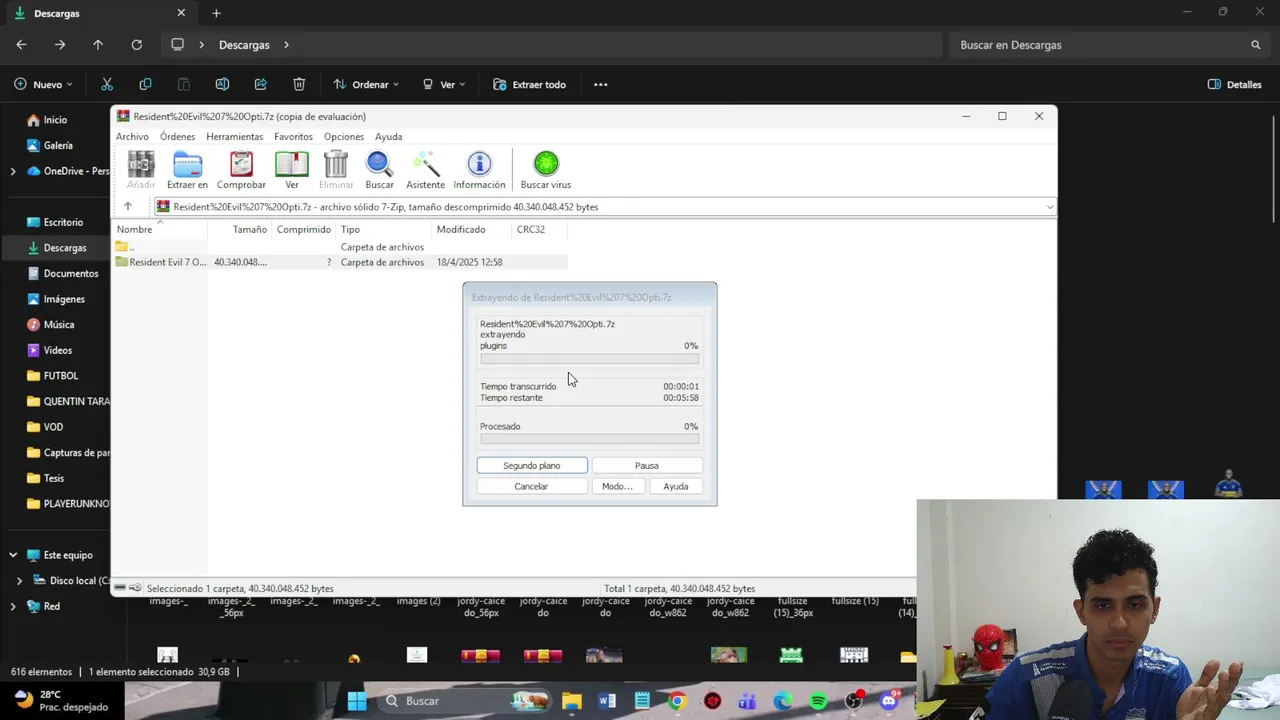This screenshot has width=1280, height=720.
Task: Open the Ordenar dropdown in File Explorer
Action: (x=366, y=85)
